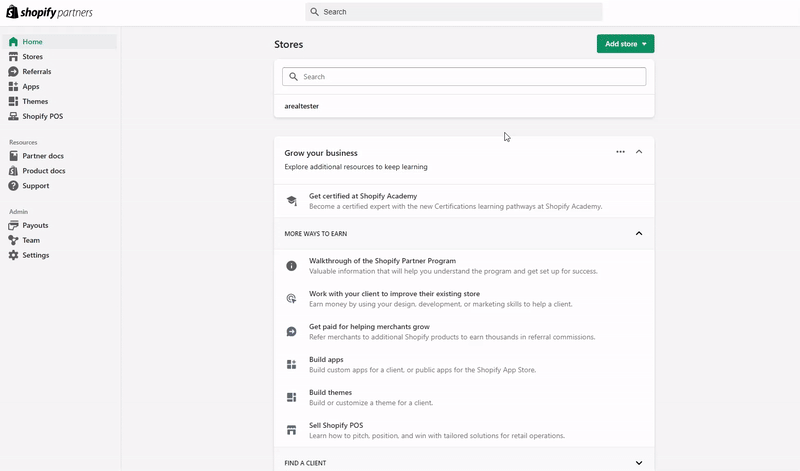Screen dimensions: 800x471
Task: Click the icon beside Build apps item
Action: coord(291,364)
